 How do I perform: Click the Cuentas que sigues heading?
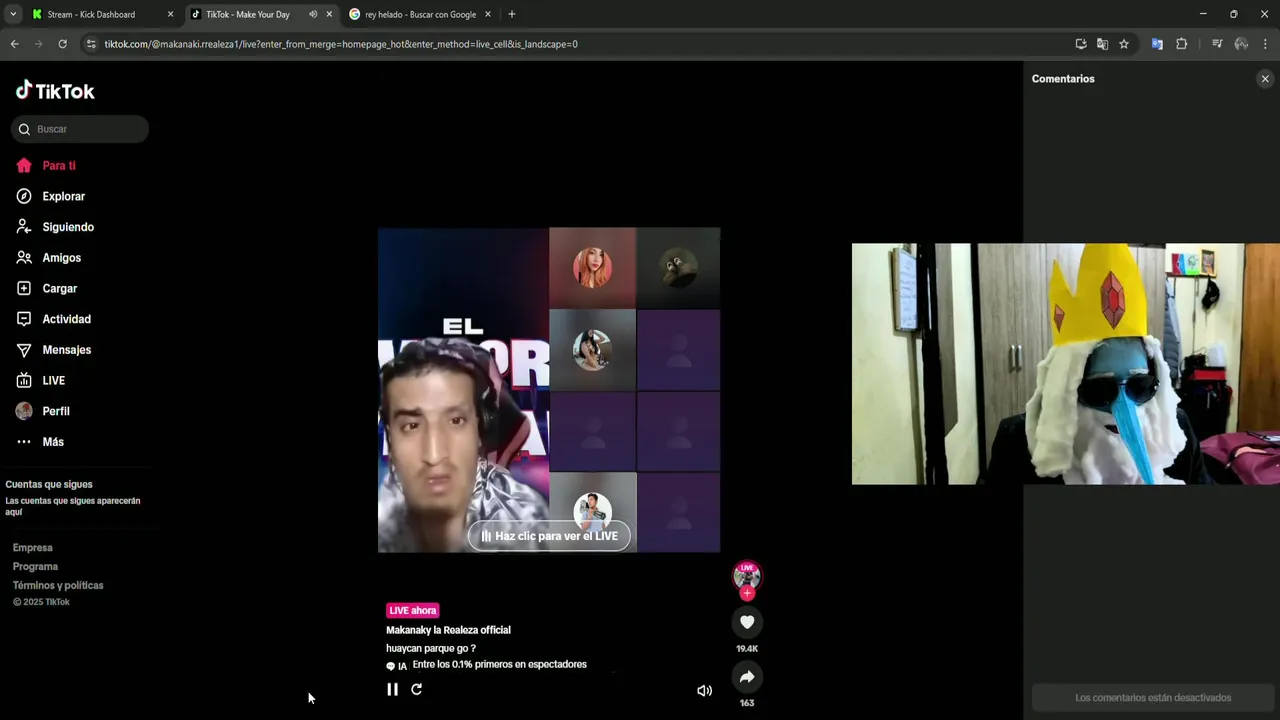49,485
